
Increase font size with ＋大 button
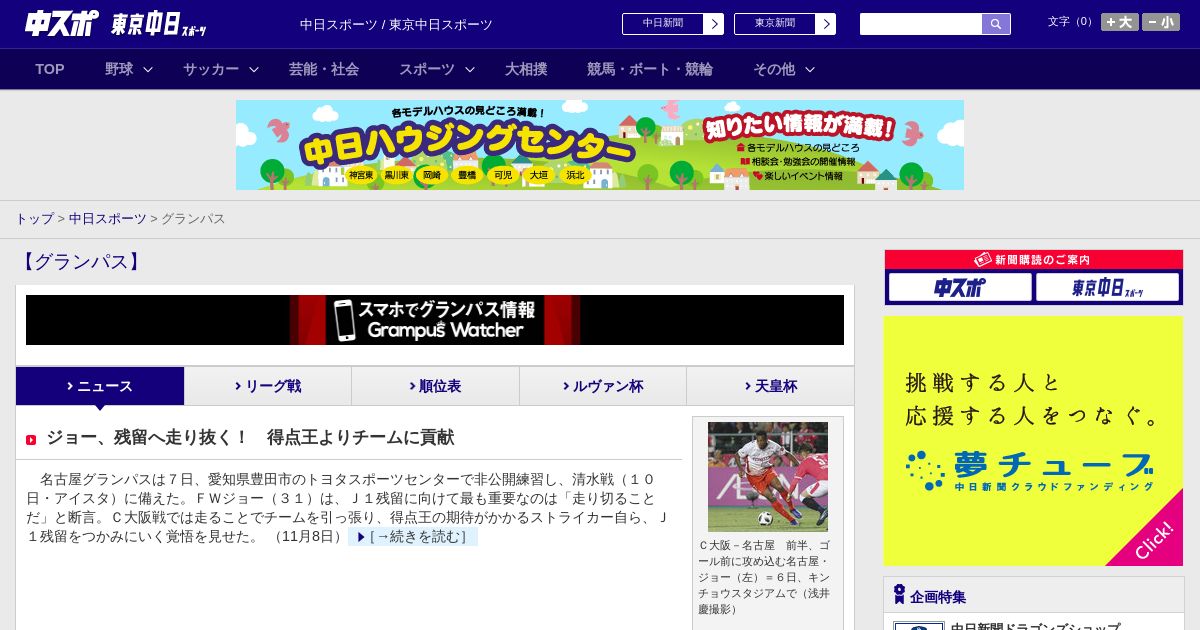1120,22
